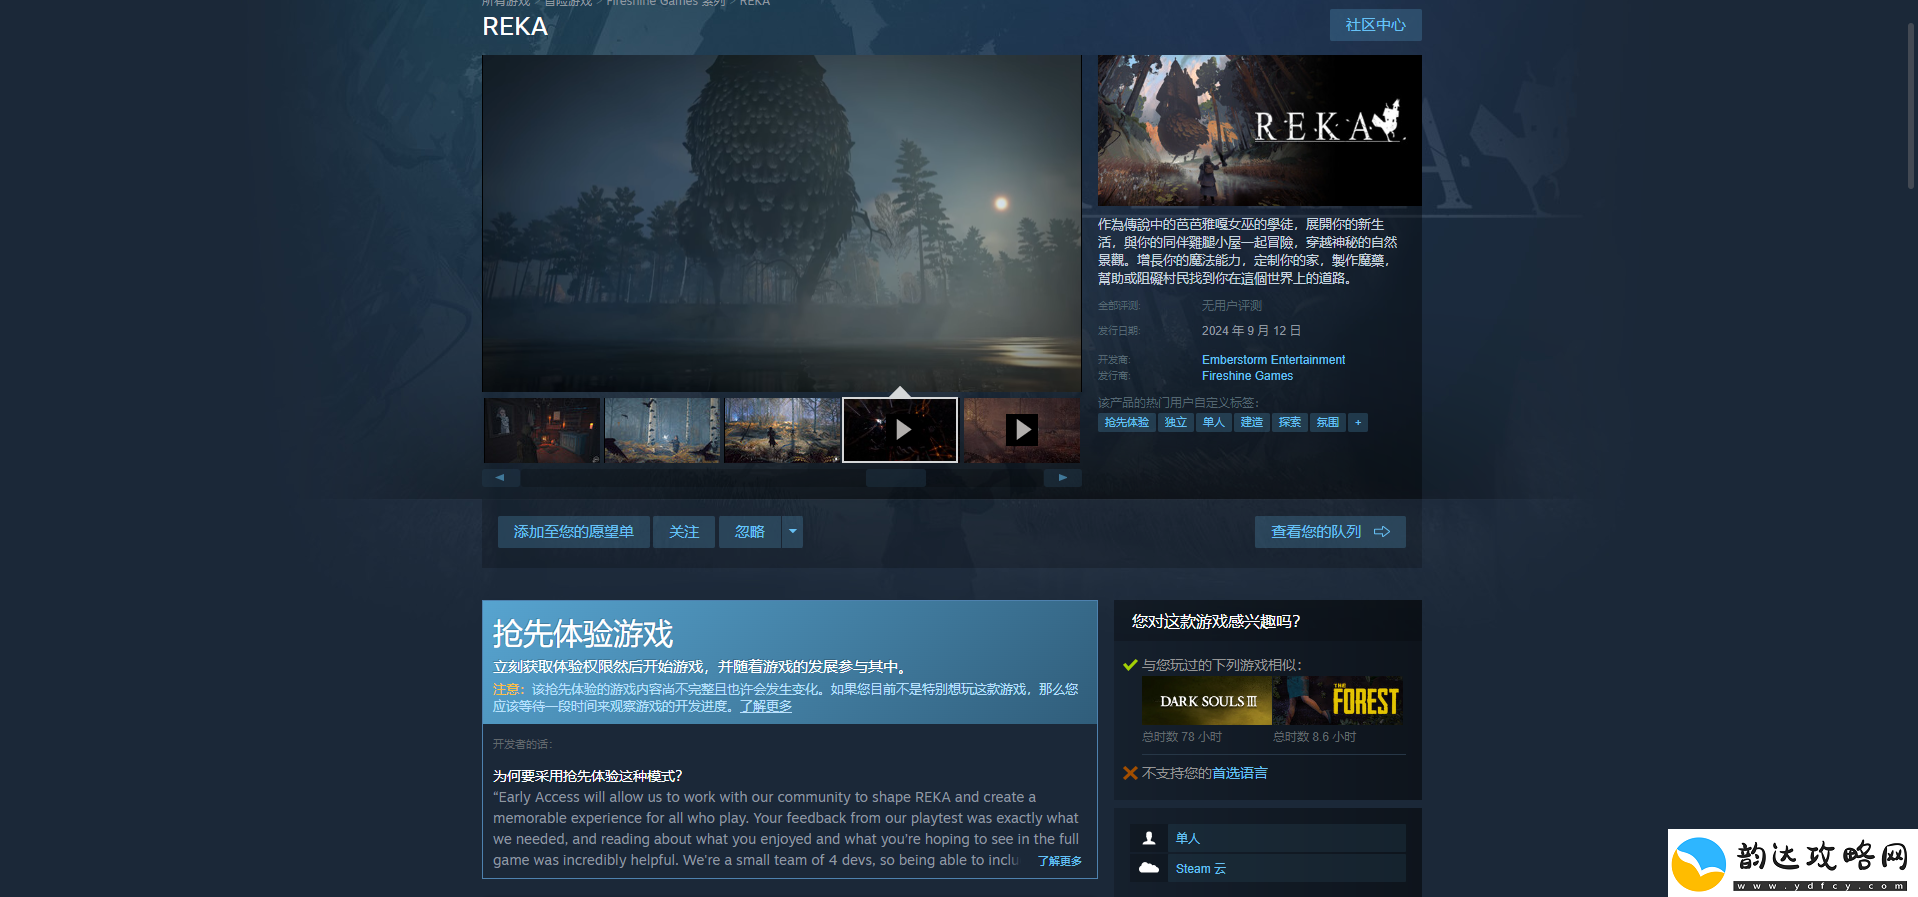Click the 抢先体验游戏 heading
This screenshot has height=897, width=1918.
[x=583, y=634]
